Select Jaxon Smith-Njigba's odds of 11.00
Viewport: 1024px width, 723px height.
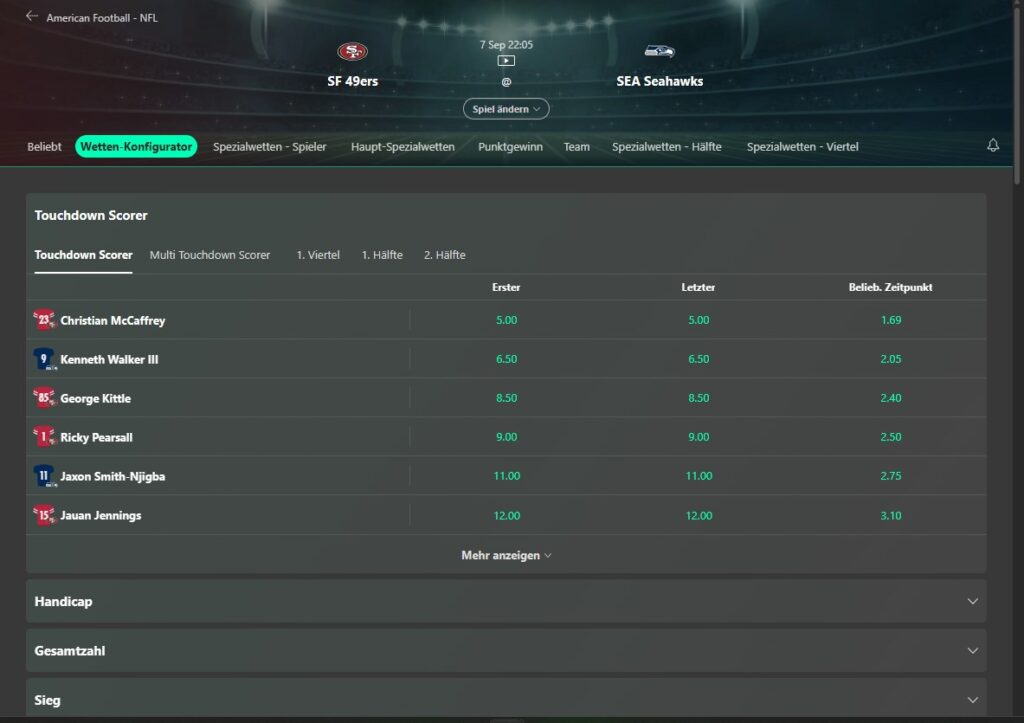[x=506, y=476]
